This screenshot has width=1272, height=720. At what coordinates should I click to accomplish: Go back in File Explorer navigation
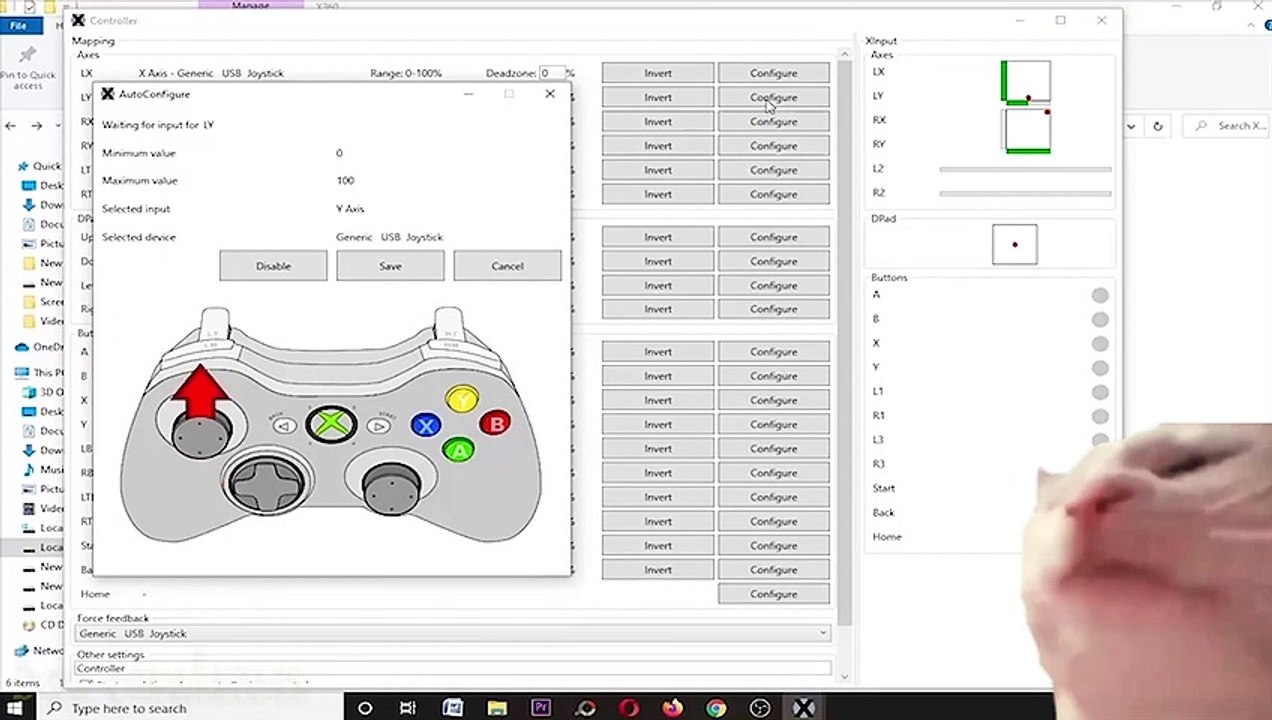(x=11, y=126)
